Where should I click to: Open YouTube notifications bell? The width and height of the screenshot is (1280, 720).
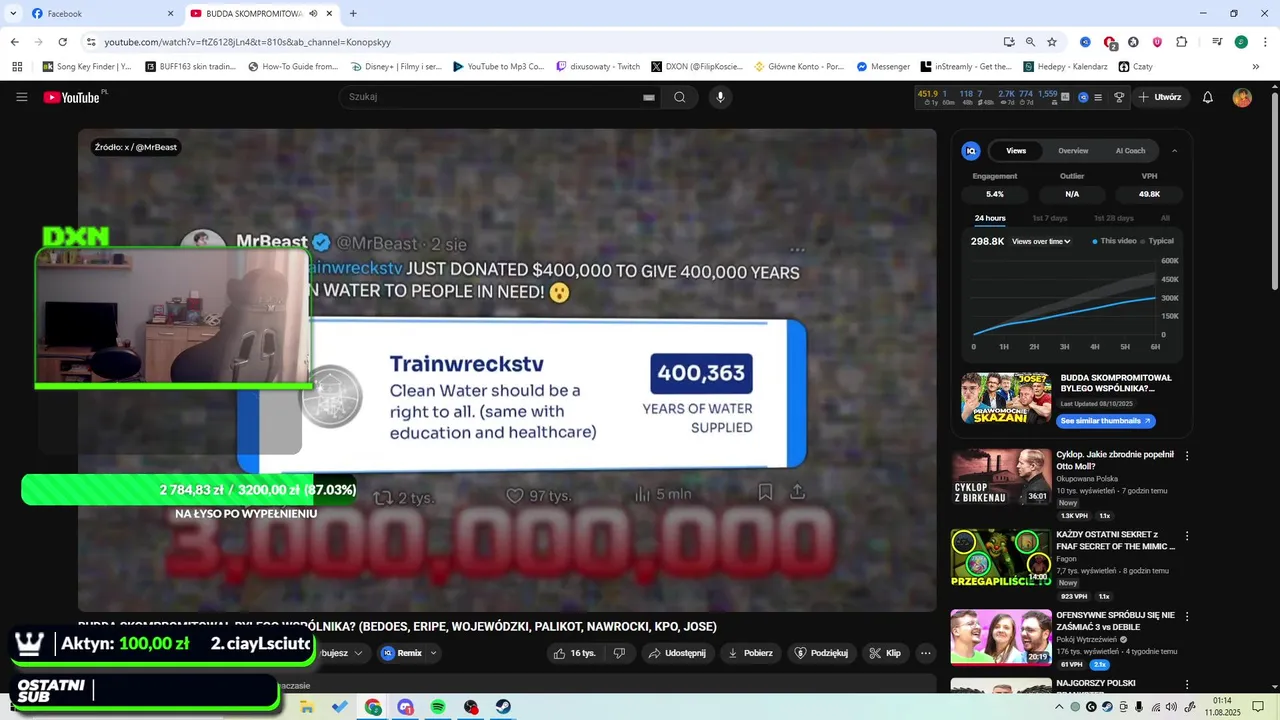point(1208,97)
